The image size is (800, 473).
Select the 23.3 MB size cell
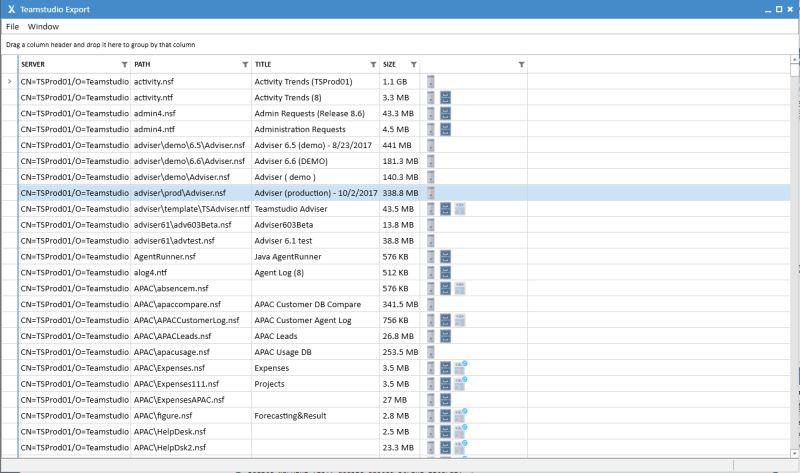coord(400,447)
